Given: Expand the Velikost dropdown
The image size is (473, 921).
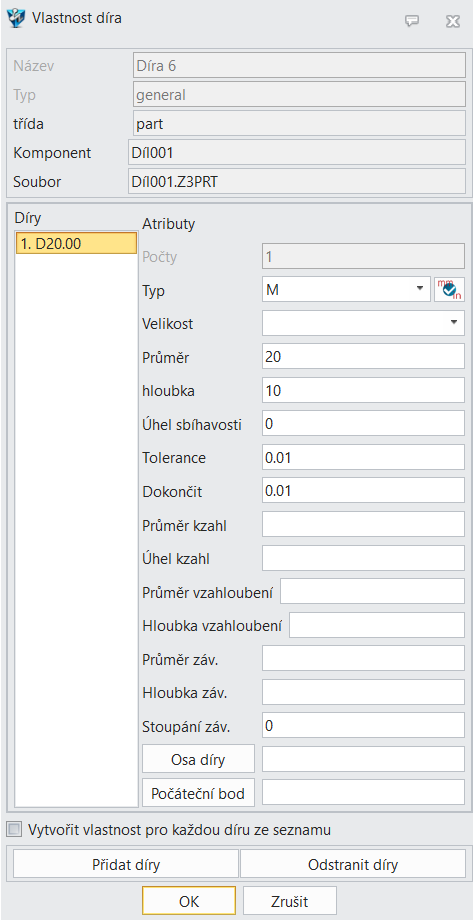Looking at the screenshot, I should [363, 322].
